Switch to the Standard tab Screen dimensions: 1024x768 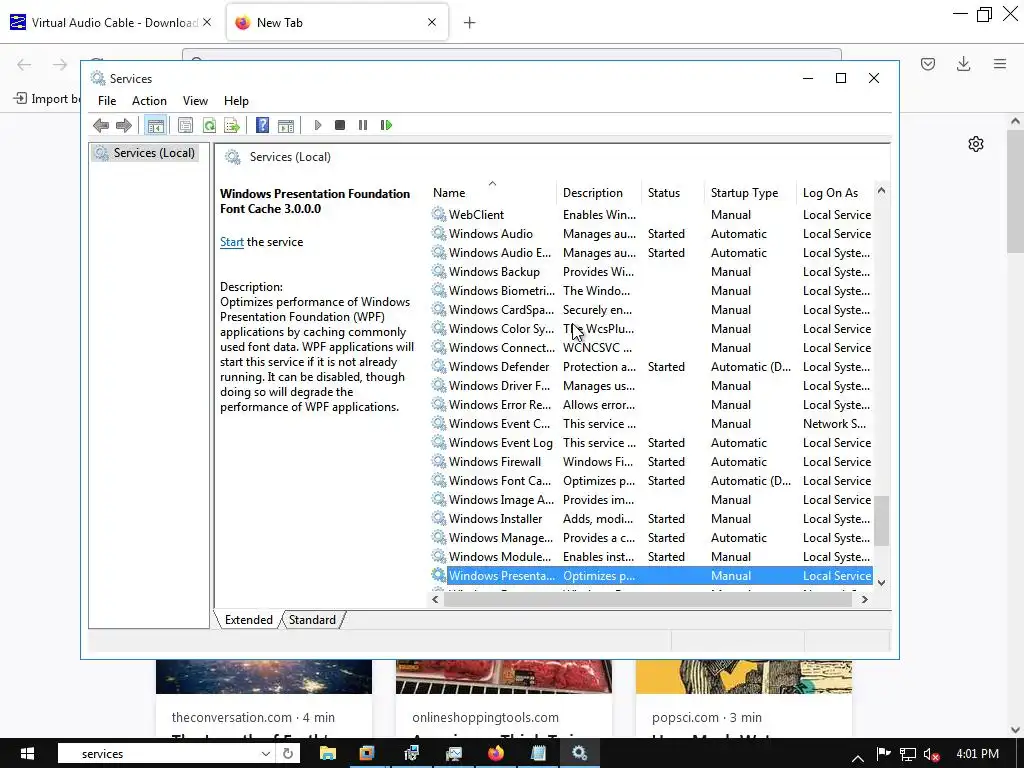[x=312, y=620]
